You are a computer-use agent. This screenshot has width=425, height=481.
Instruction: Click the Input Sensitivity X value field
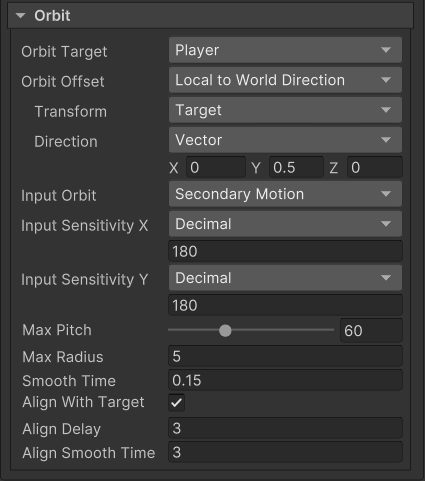pos(285,251)
